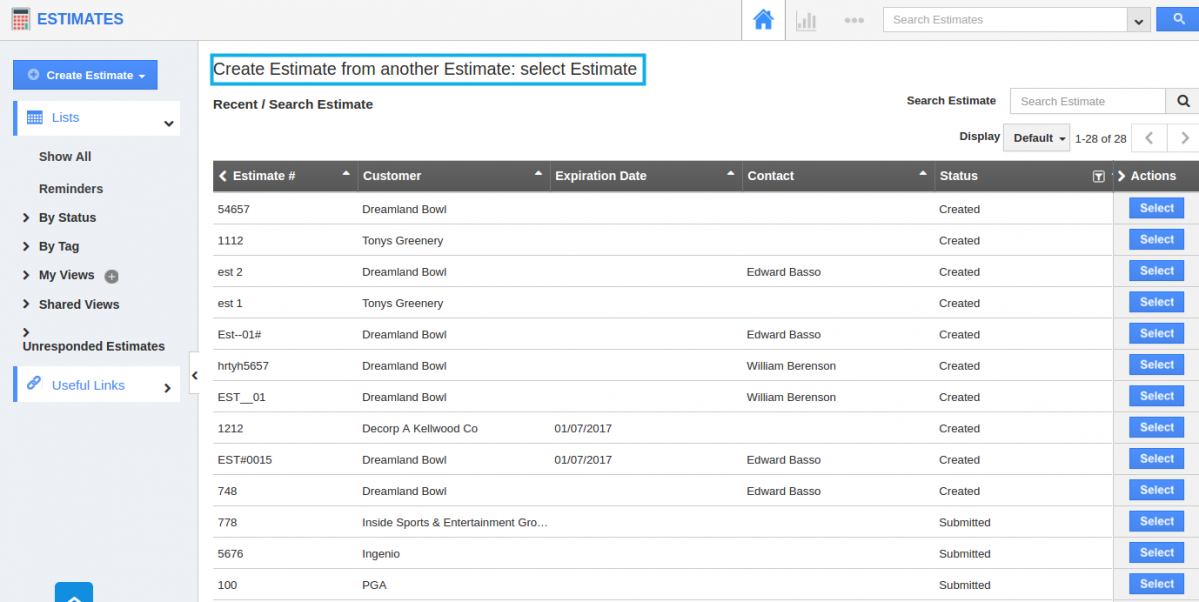Image resolution: width=1199 pixels, height=602 pixels.
Task: Click 01/07/2017 date in row 1212
Action: coord(583,428)
